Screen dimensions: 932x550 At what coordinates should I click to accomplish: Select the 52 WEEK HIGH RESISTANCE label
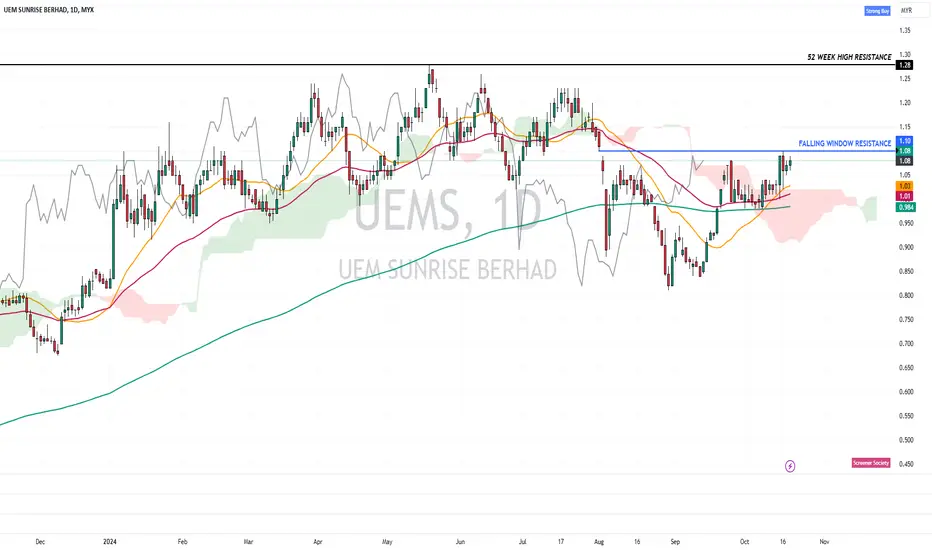849,57
